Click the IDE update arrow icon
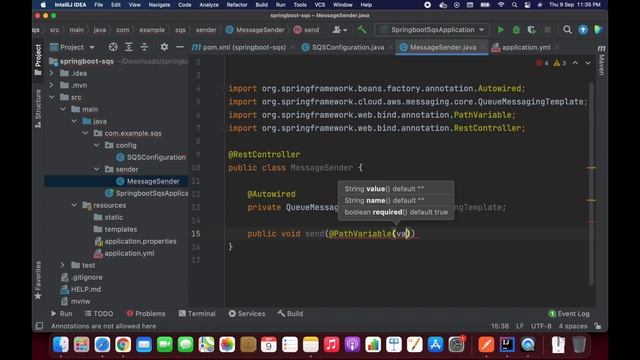The width and height of the screenshot is (640, 360). 583,30
